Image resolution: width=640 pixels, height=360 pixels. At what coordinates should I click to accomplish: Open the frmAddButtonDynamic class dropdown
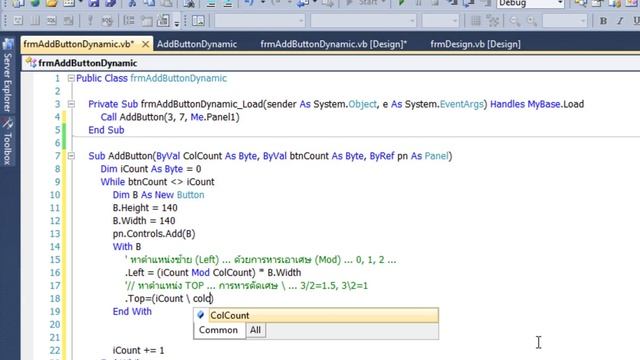pyautogui.click(x=331, y=63)
